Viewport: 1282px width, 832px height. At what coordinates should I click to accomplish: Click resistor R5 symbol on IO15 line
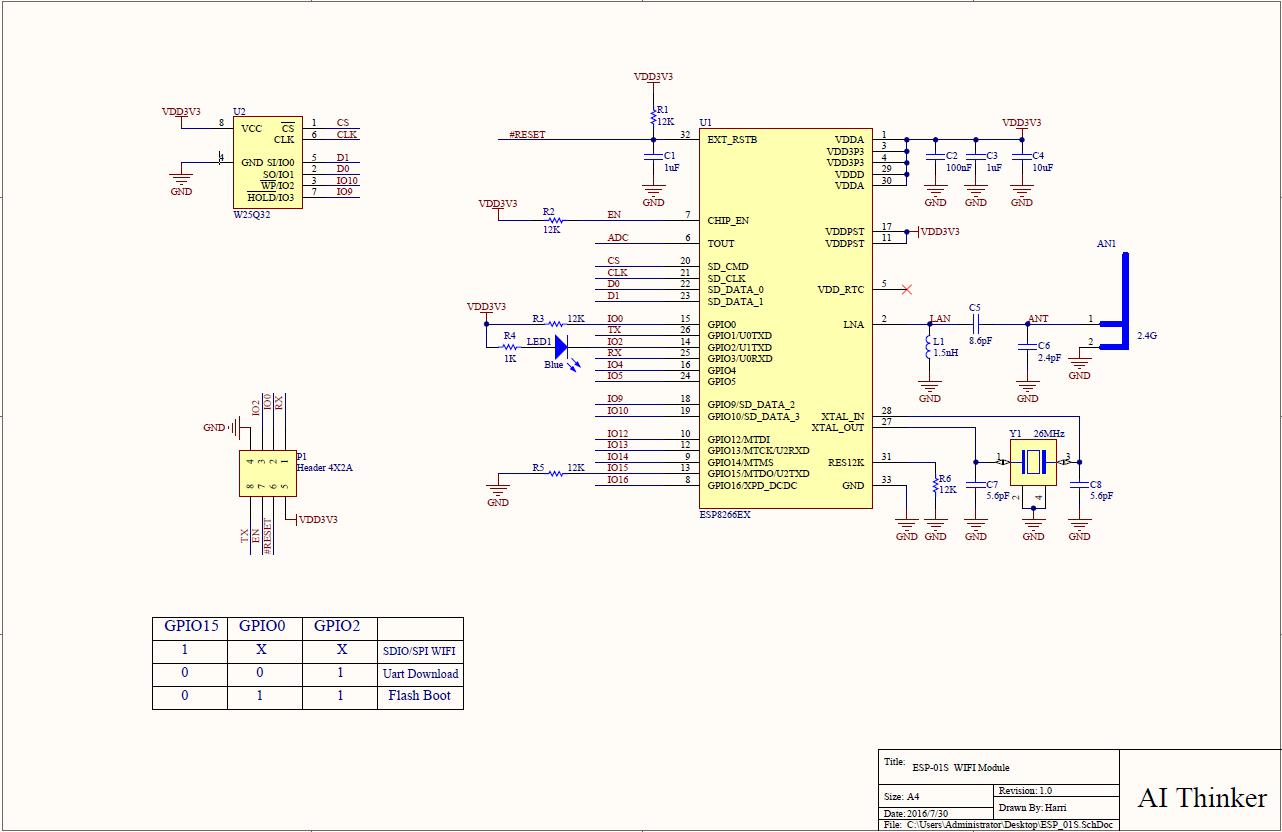pyautogui.click(x=555, y=473)
